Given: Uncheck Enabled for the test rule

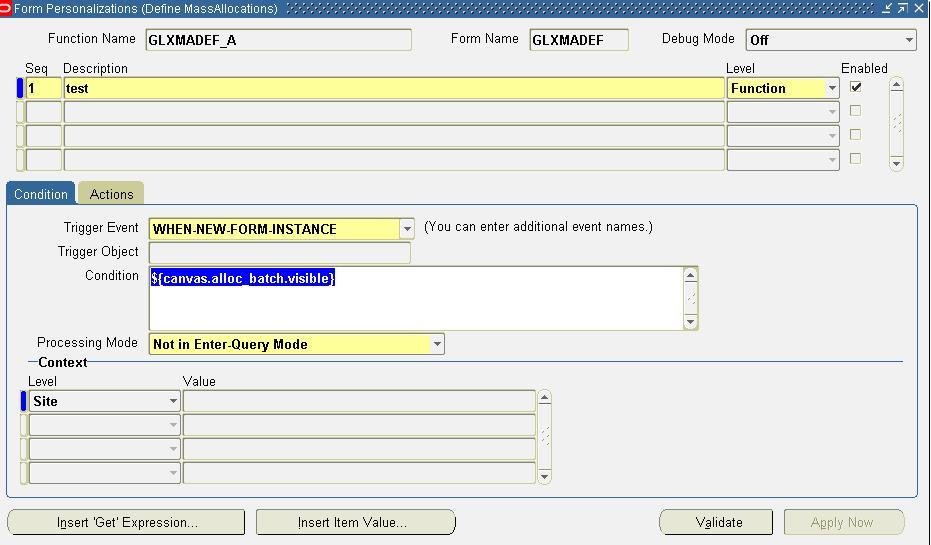Looking at the screenshot, I should coord(856,87).
